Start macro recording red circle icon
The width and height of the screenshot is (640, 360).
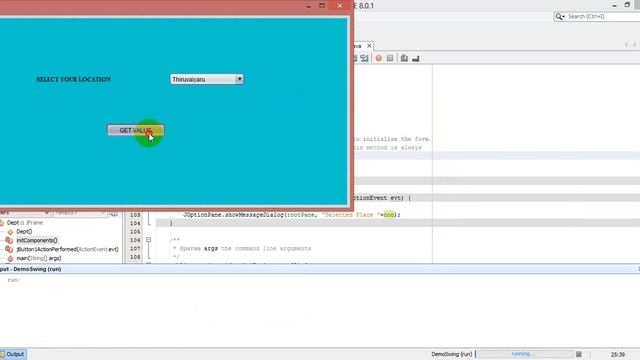379,58
